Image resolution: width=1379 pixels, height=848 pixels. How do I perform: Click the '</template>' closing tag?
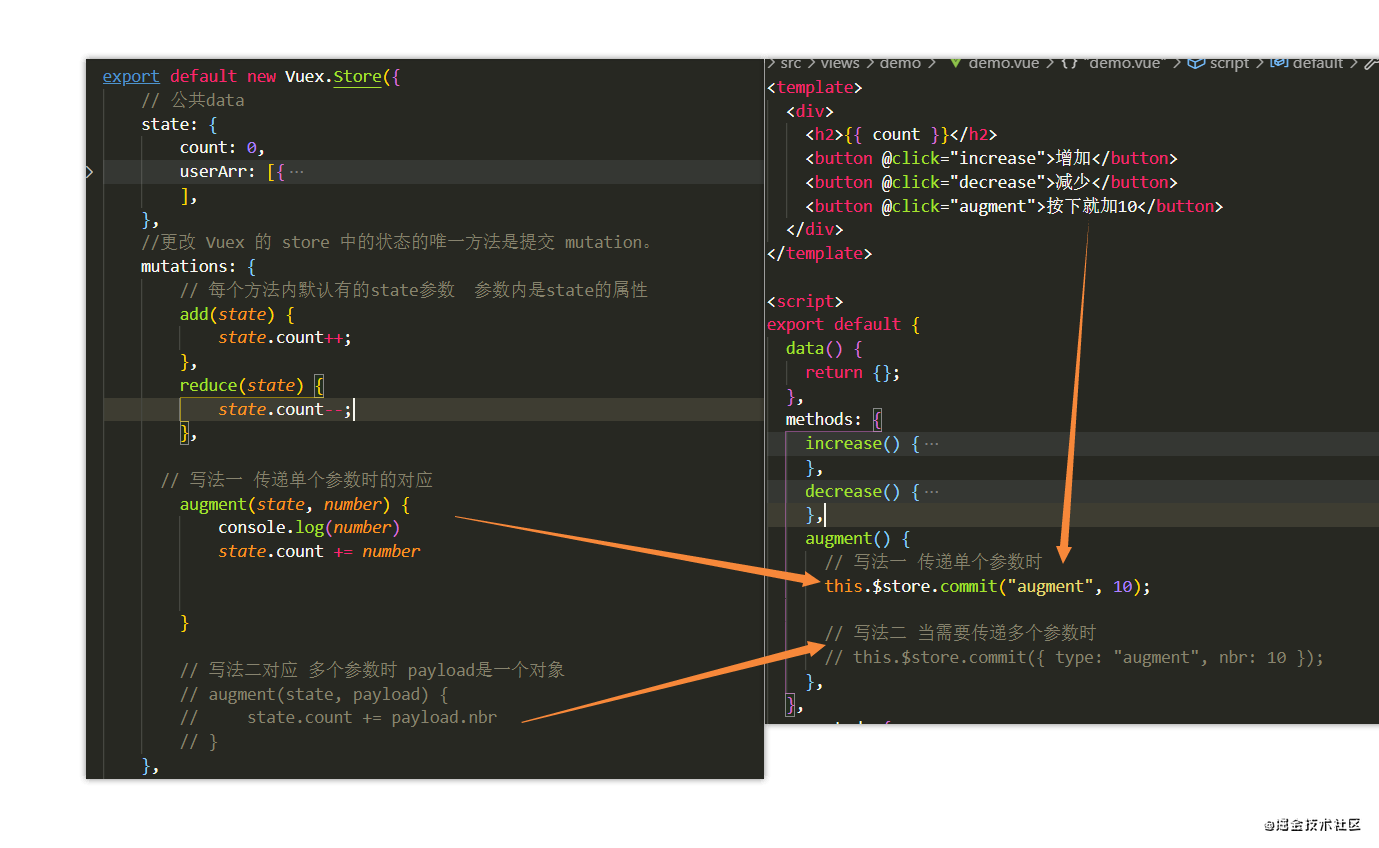pos(820,254)
